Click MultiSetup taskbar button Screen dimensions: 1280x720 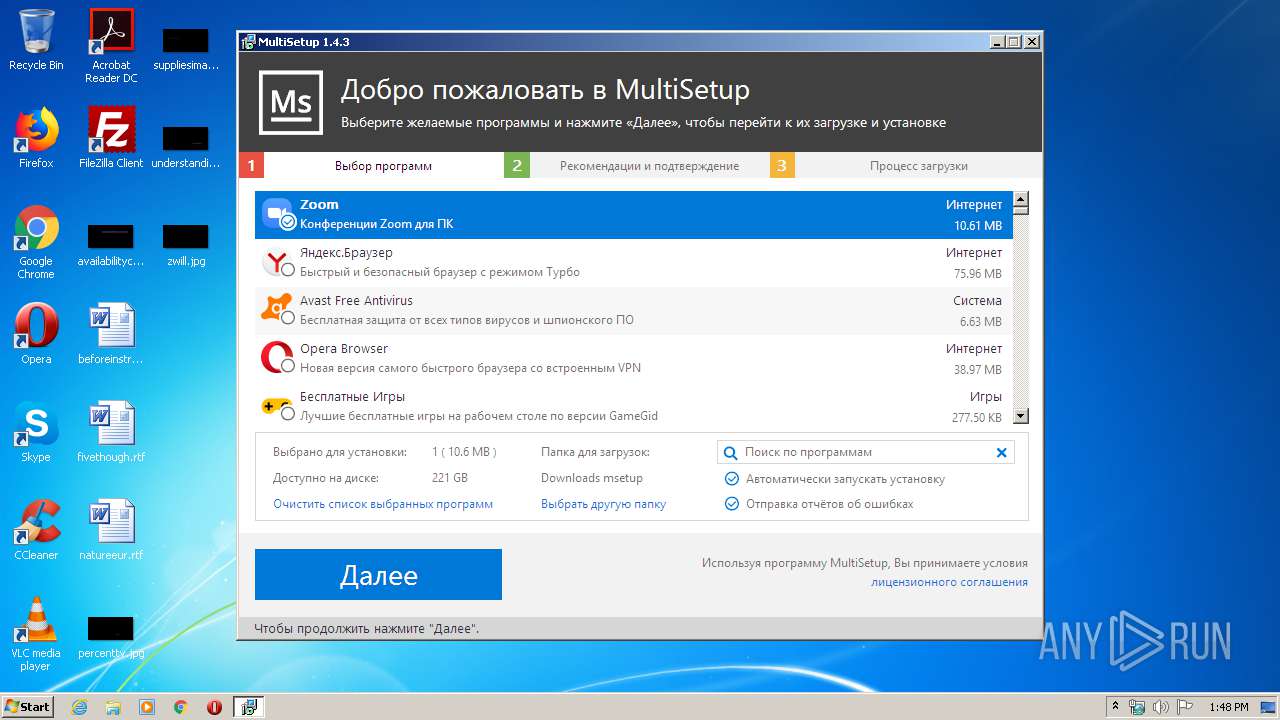[x=248, y=707]
